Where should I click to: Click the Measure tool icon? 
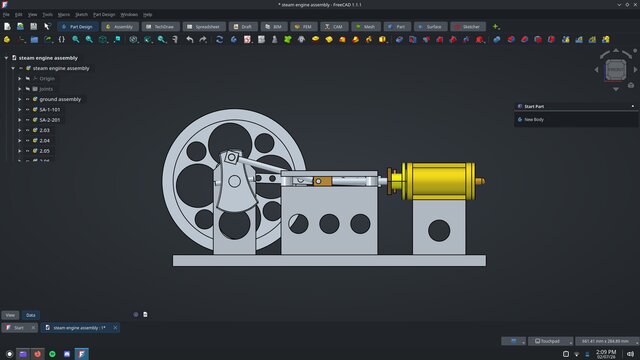(175, 40)
